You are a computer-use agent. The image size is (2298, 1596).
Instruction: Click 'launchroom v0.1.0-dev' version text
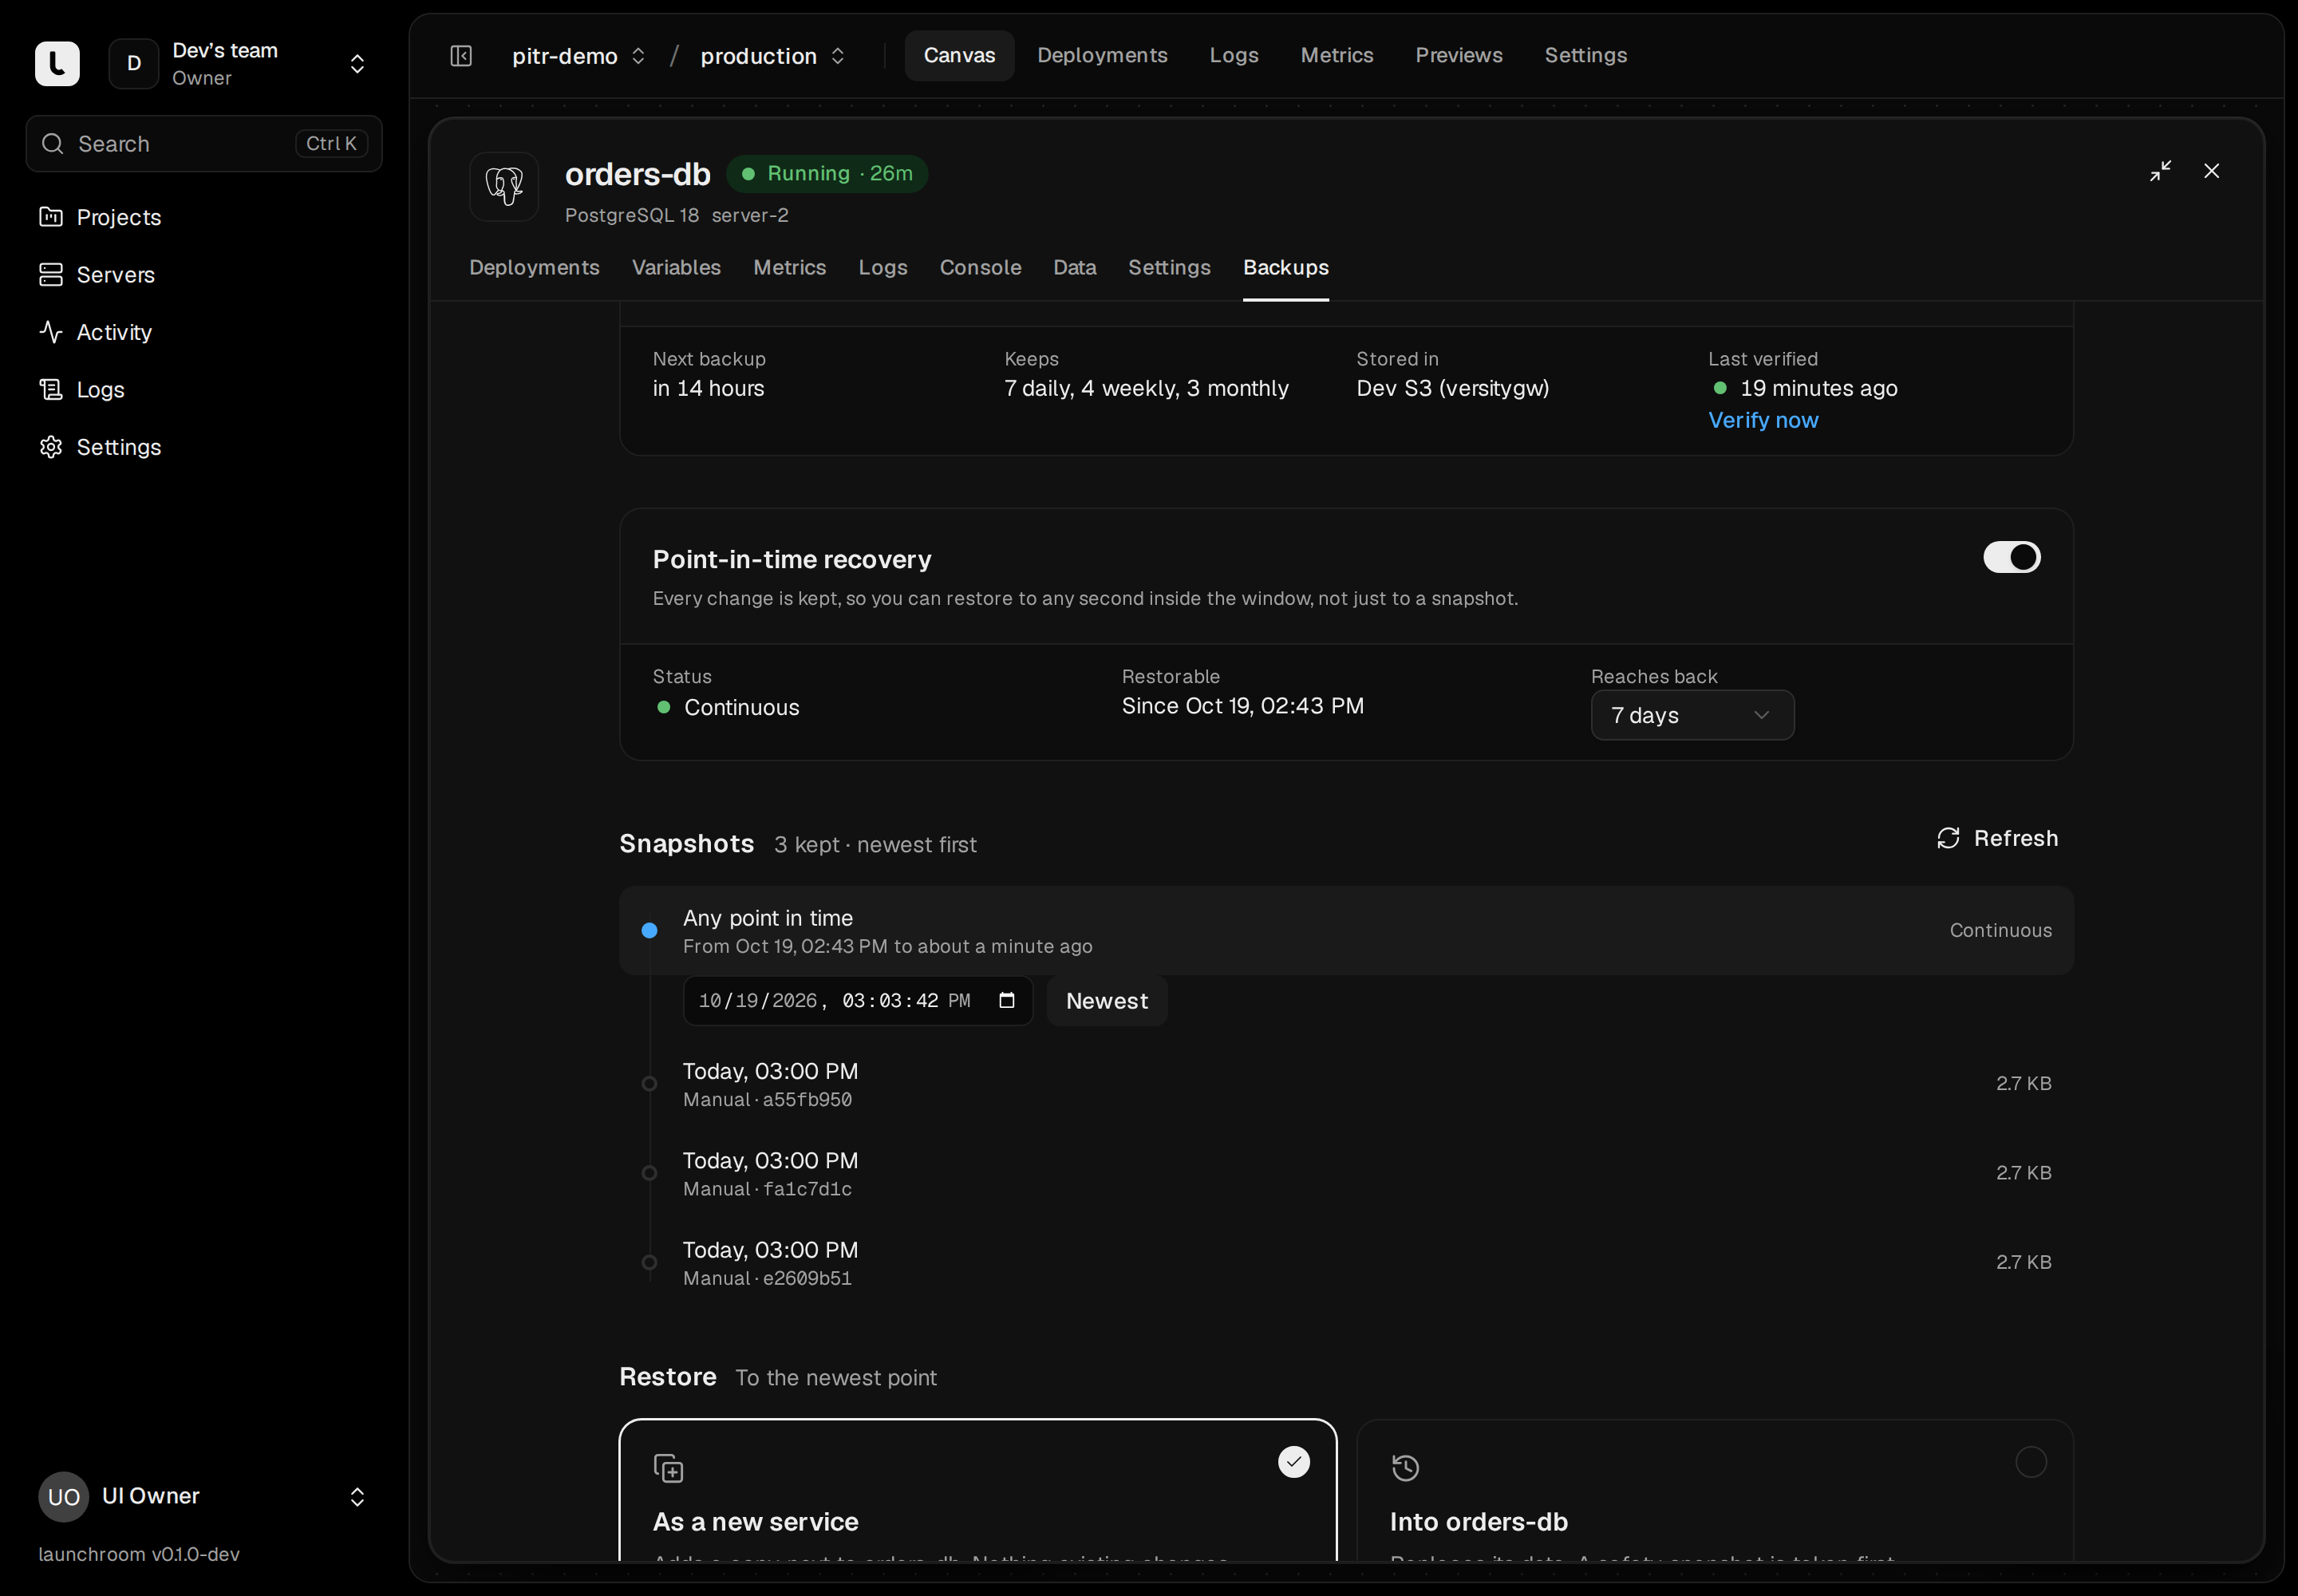pos(139,1555)
